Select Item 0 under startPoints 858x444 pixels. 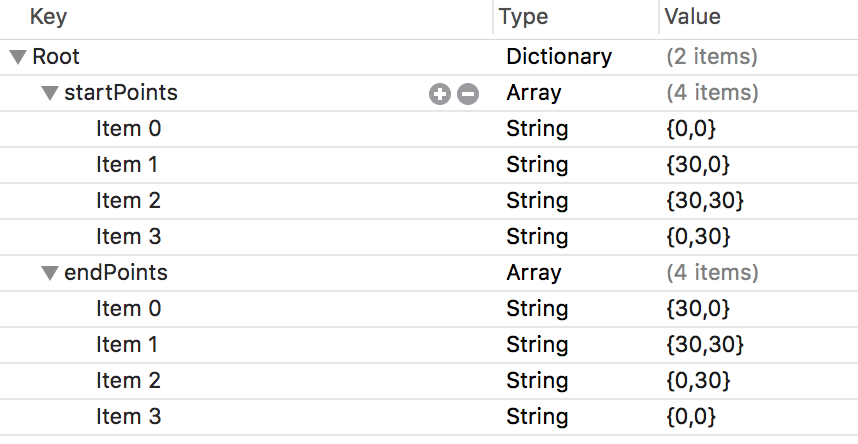tap(128, 128)
